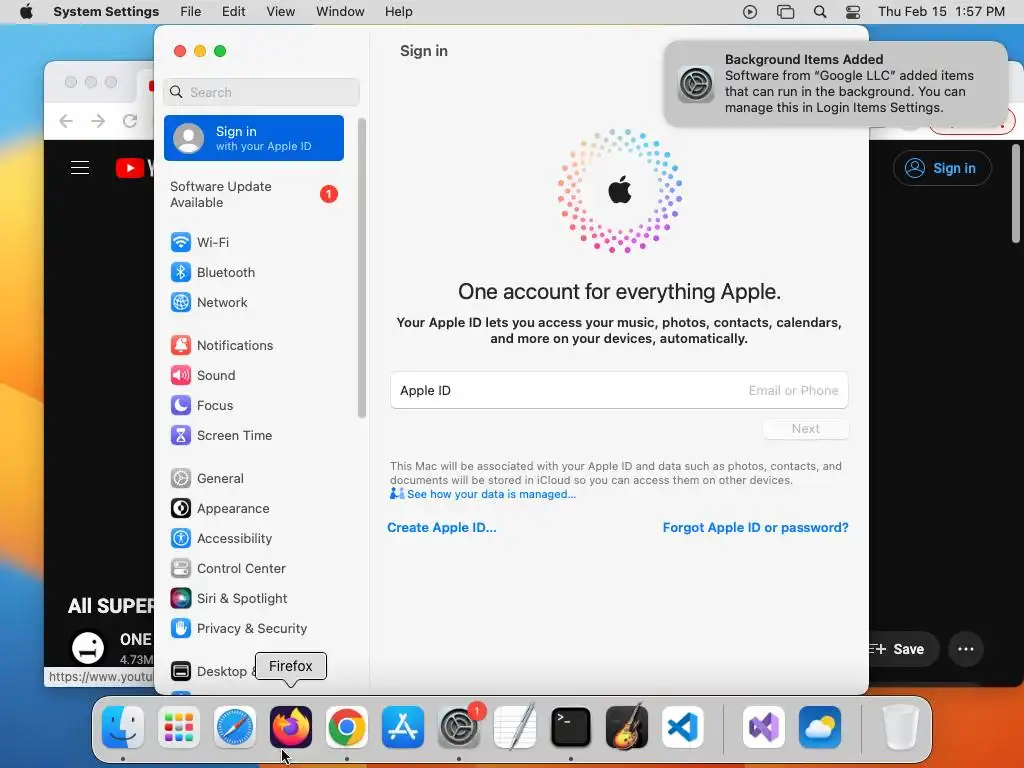Open Visual Studio from the Dock
Screen dimensions: 1024x768
(x=764, y=727)
